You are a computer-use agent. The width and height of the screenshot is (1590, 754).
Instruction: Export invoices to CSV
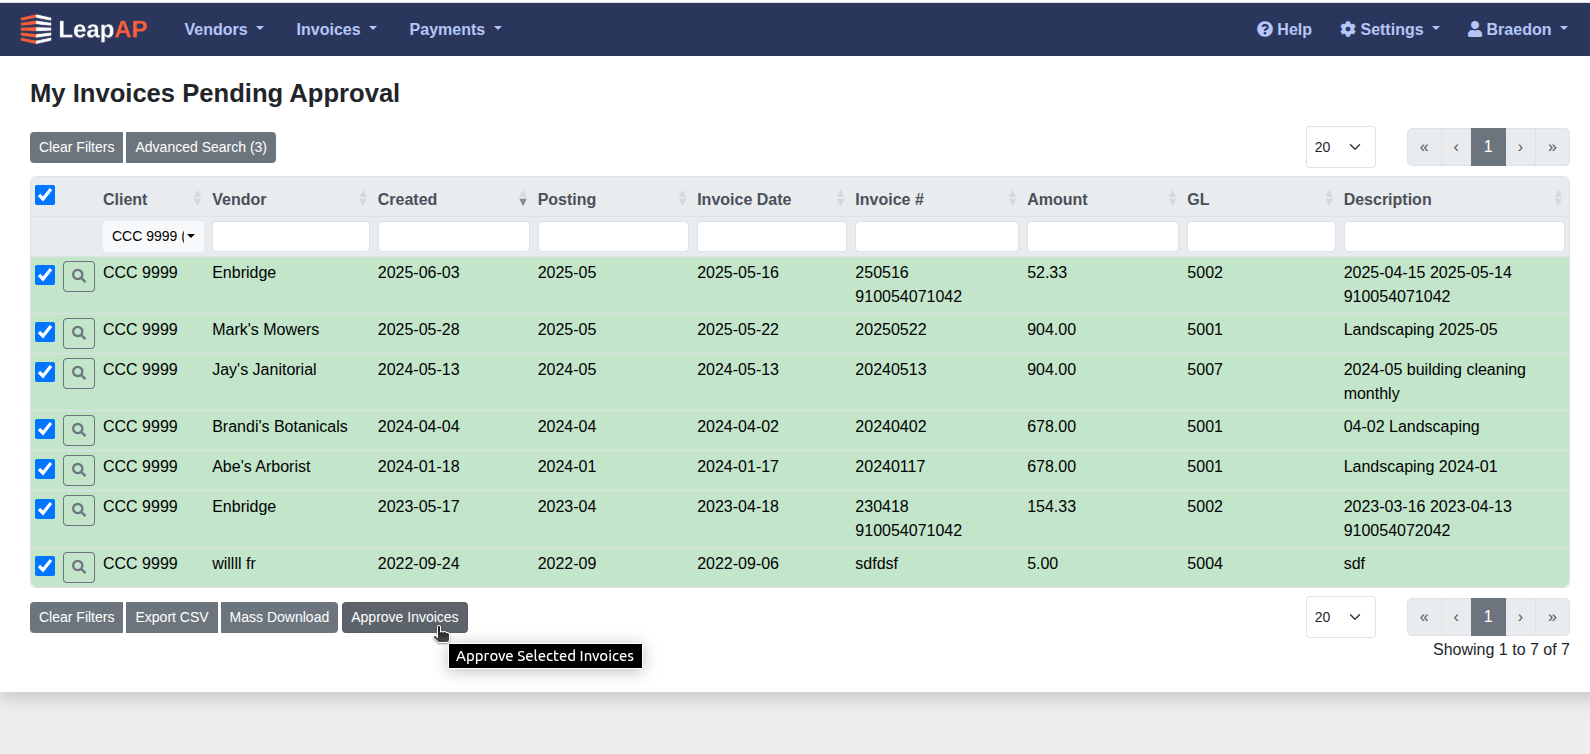[172, 617]
